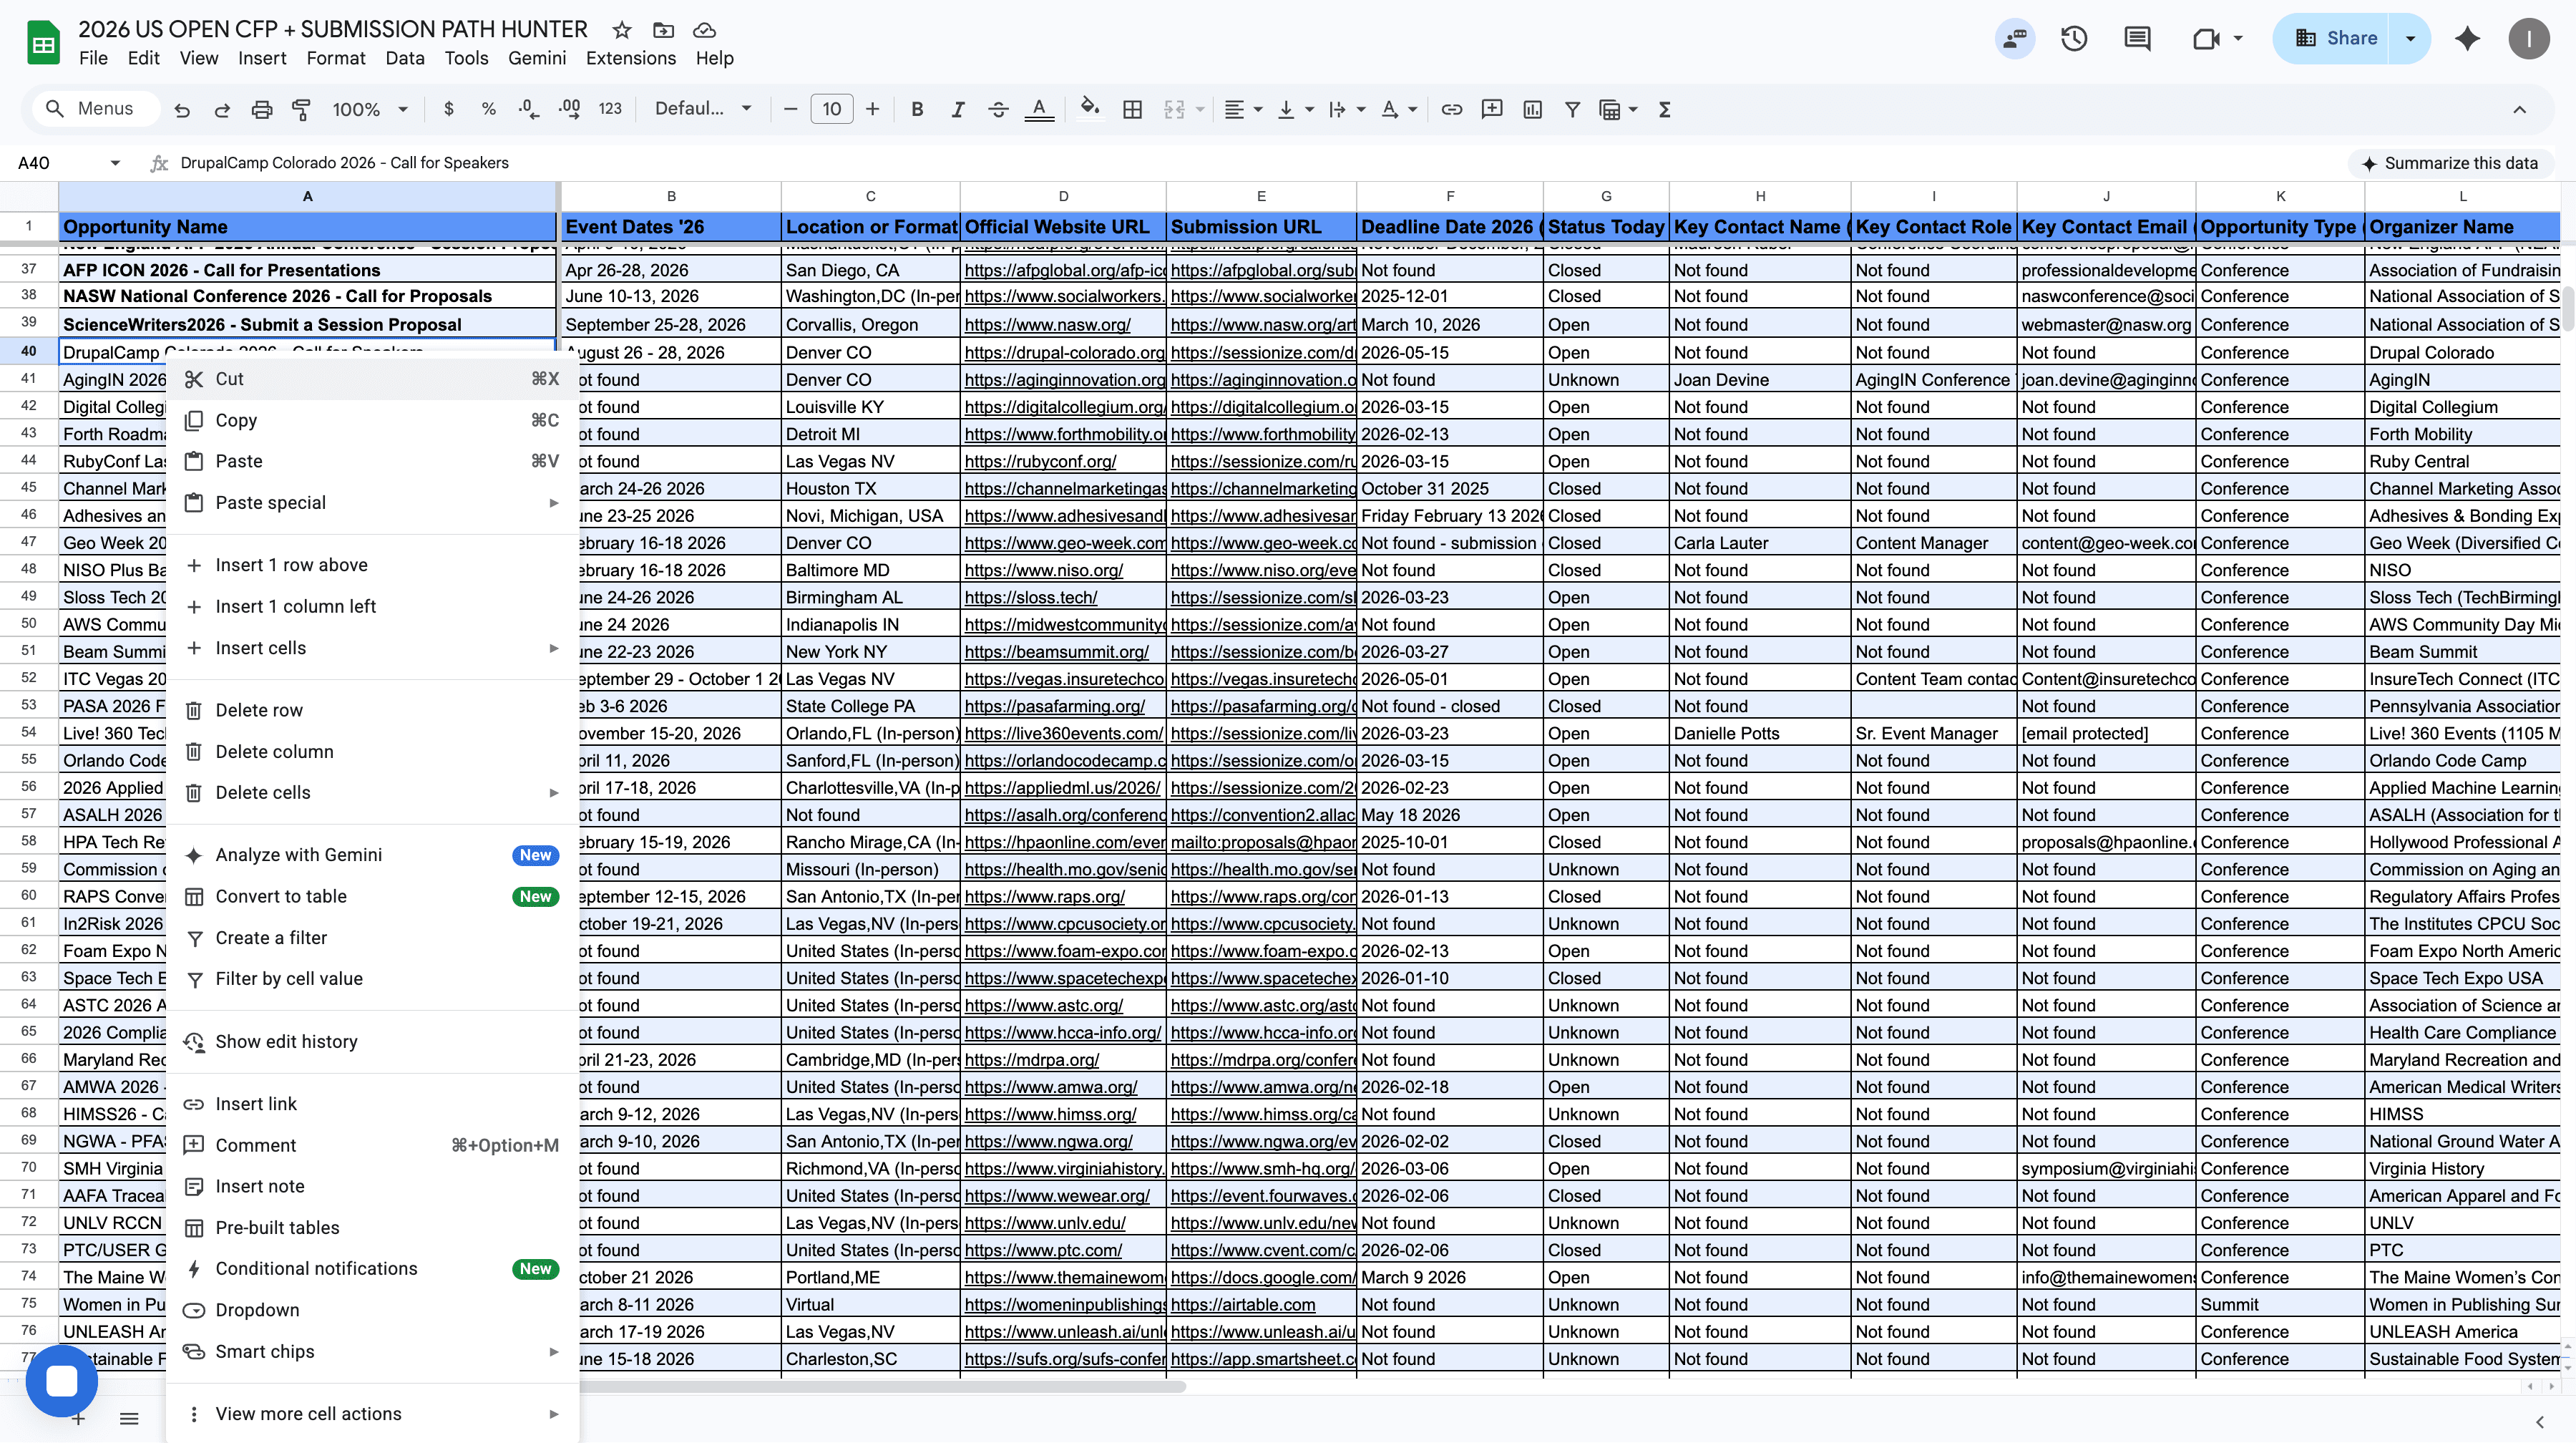Open version history clock icon
The image size is (2576, 1443).
pos(2074,39)
